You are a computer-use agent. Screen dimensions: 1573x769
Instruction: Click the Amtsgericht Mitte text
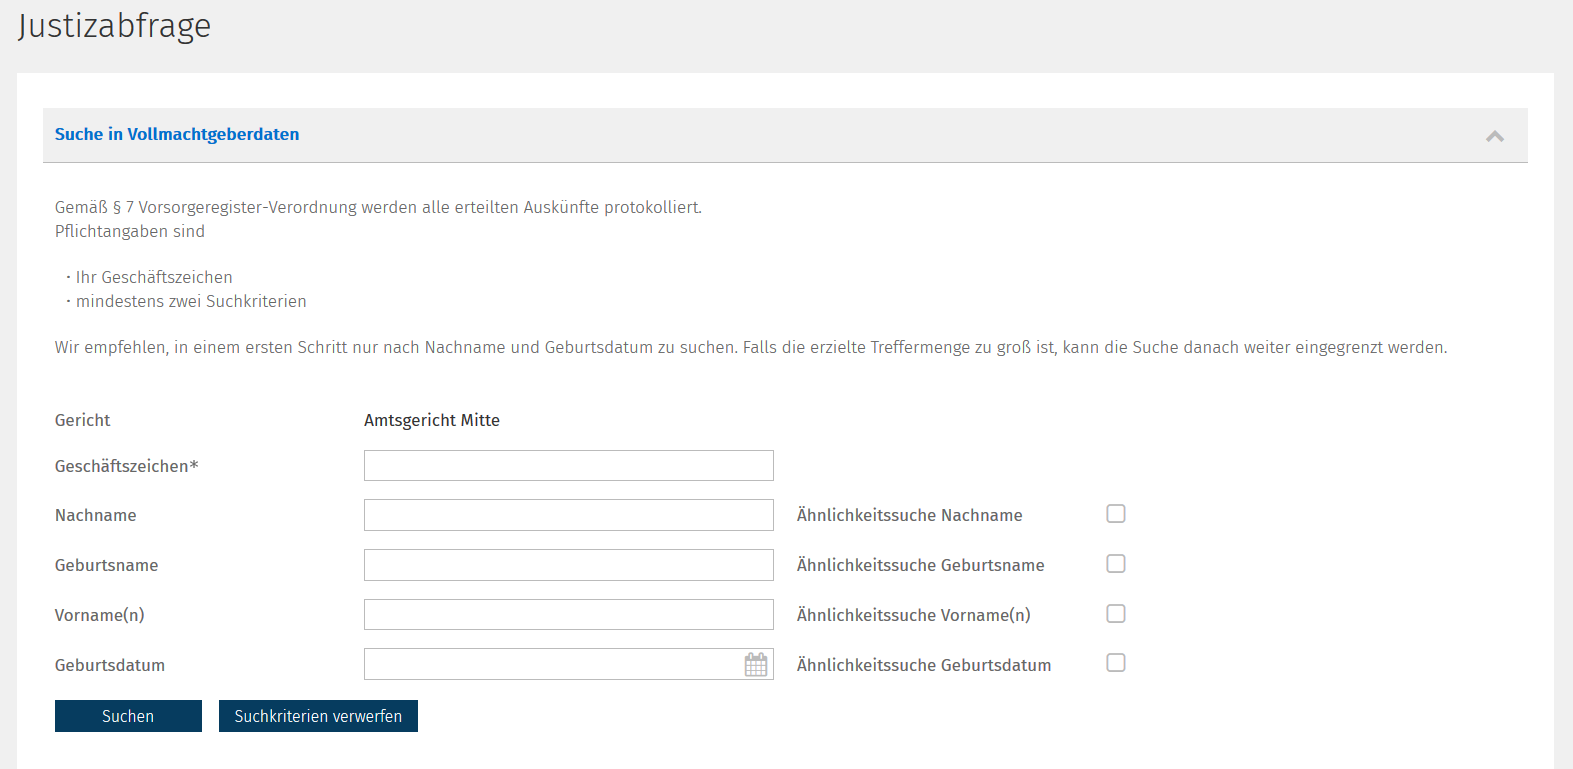point(432,420)
